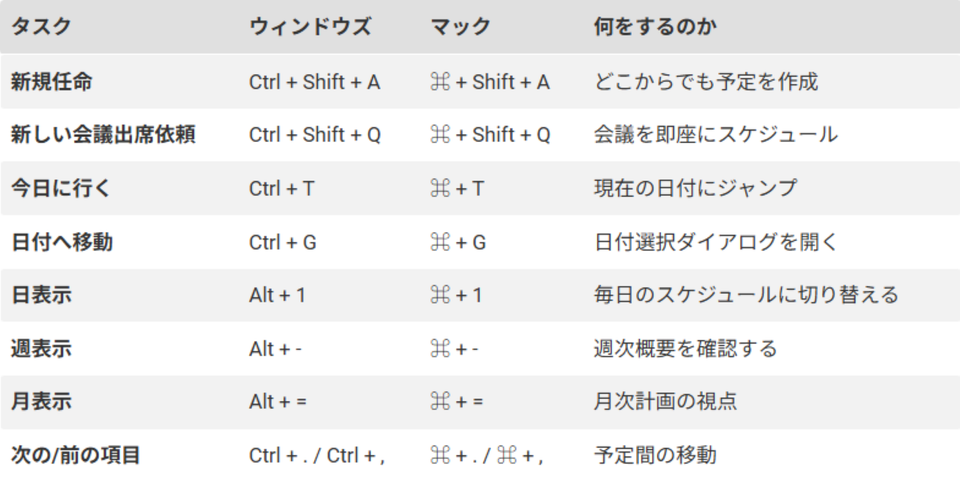Select the 何をするのか column header
This screenshot has width=960, height=485.
pyautogui.click(x=655, y=27)
